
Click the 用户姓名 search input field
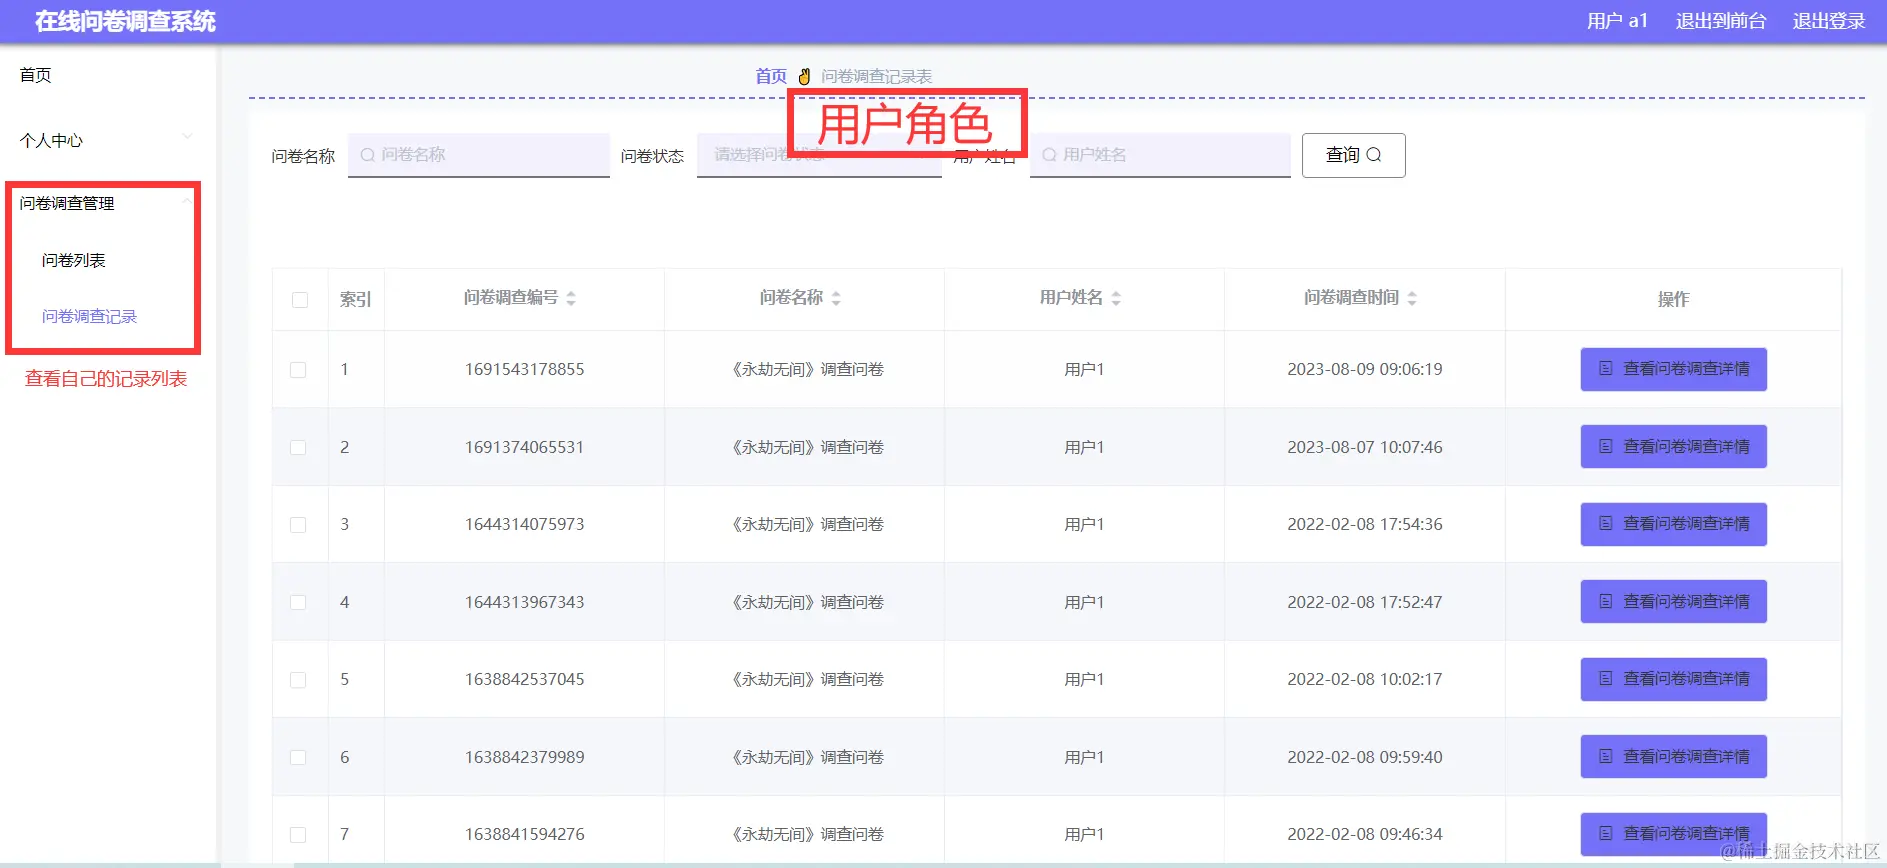[1160, 155]
